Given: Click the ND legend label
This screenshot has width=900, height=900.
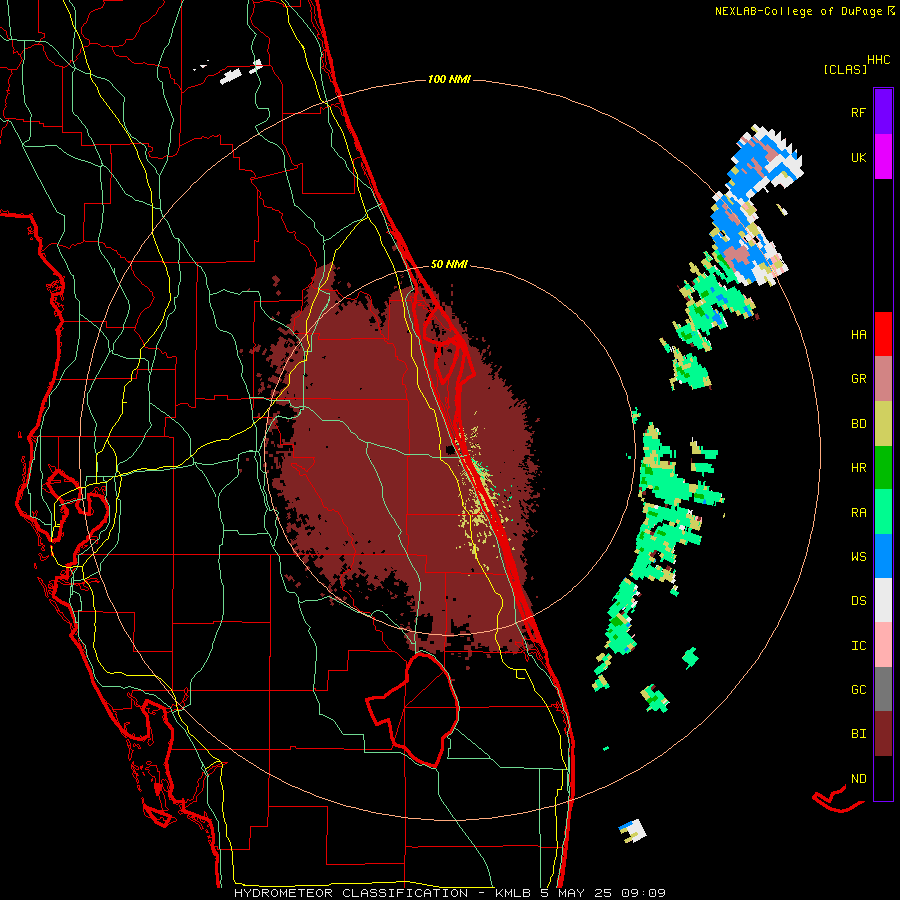Looking at the screenshot, I should point(858,779).
